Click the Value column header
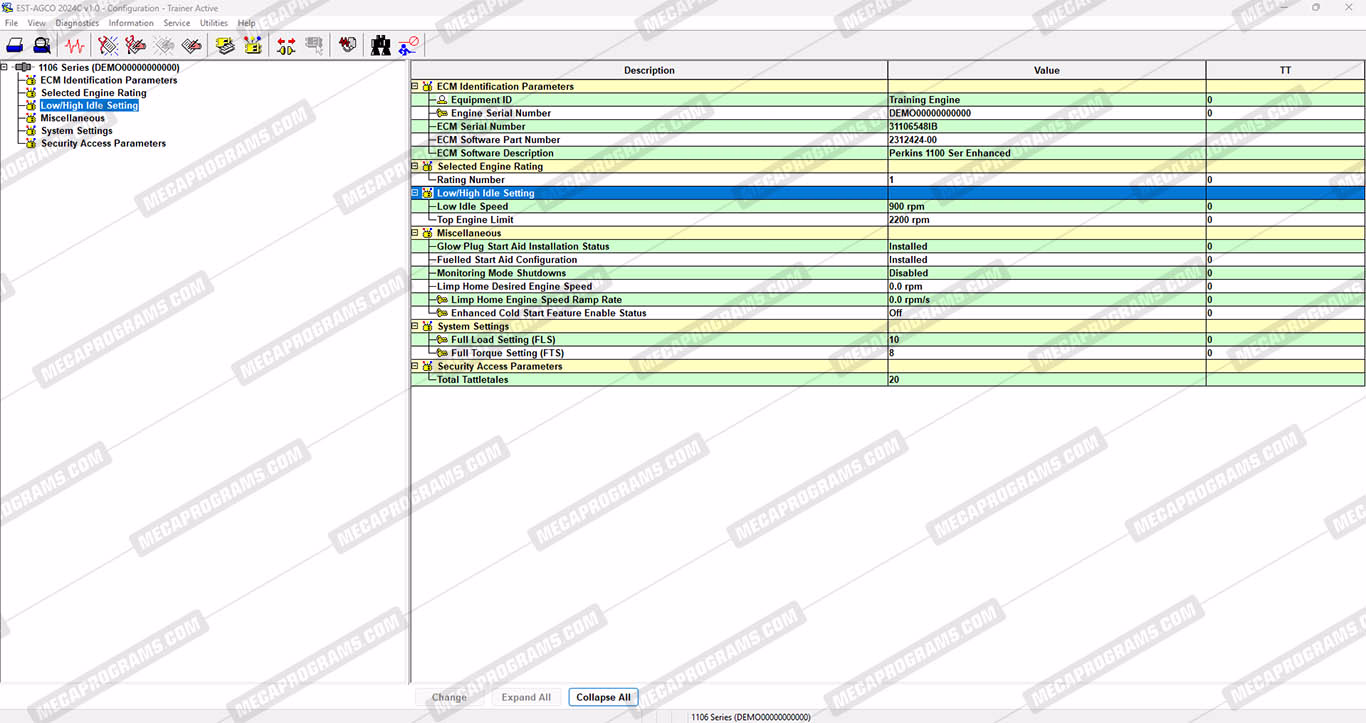Image resolution: width=1366 pixels, height=723 pixels. tap(1046, 70)
